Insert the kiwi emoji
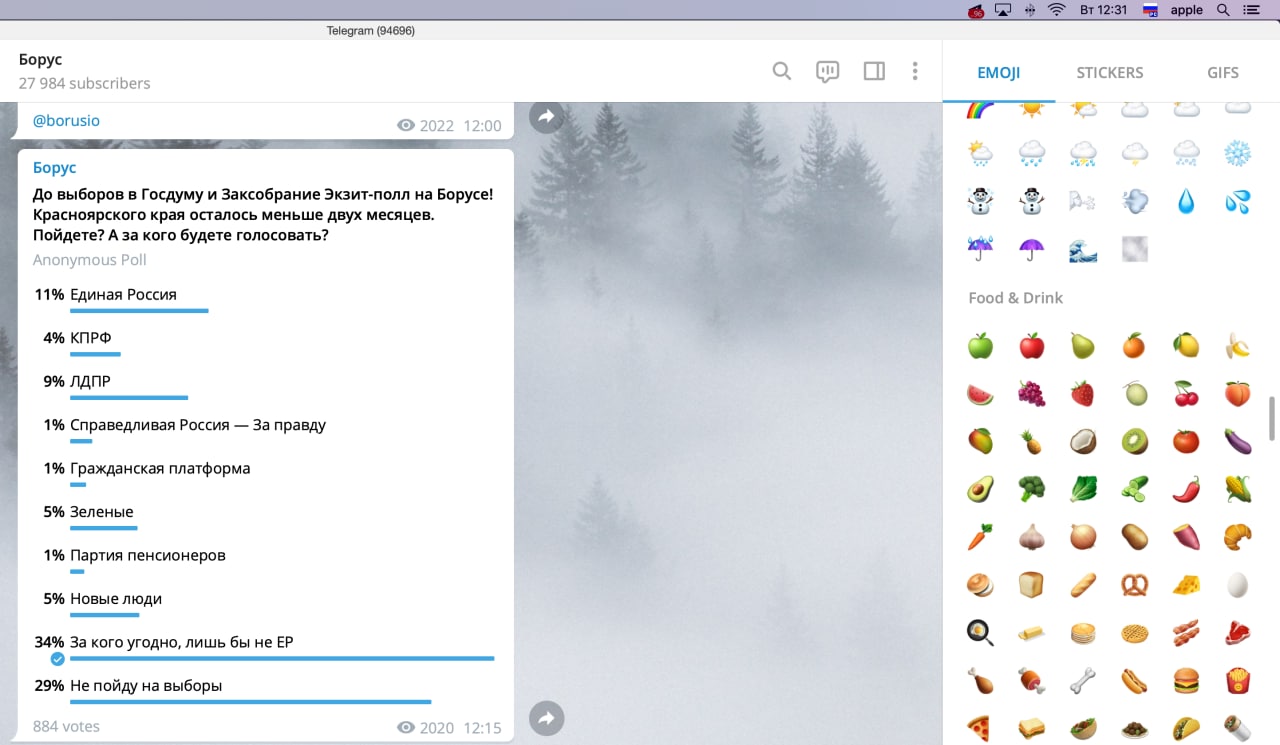 coord(1134,441)
